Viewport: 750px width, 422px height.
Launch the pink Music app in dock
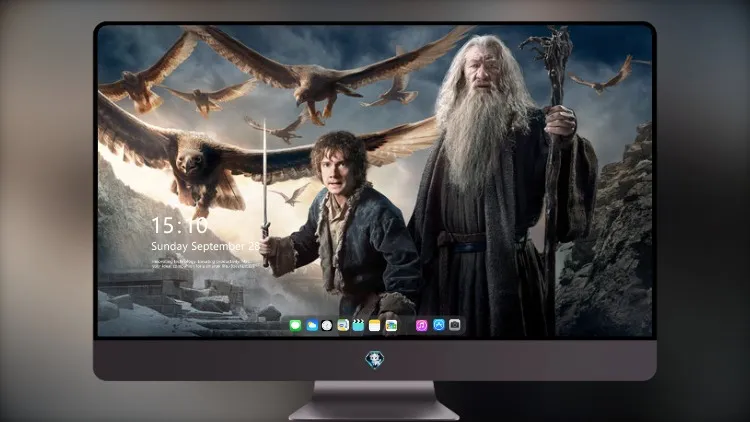point(421,325)
